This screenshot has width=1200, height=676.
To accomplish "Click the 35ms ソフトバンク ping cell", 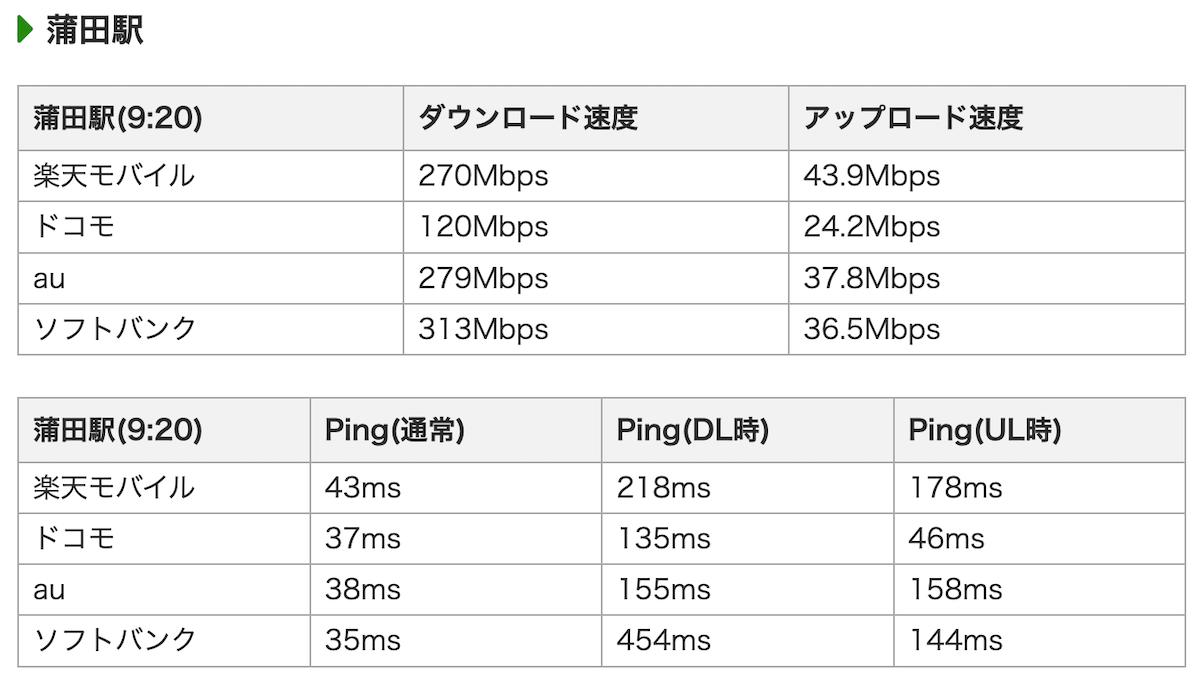I will pos(362,640).
